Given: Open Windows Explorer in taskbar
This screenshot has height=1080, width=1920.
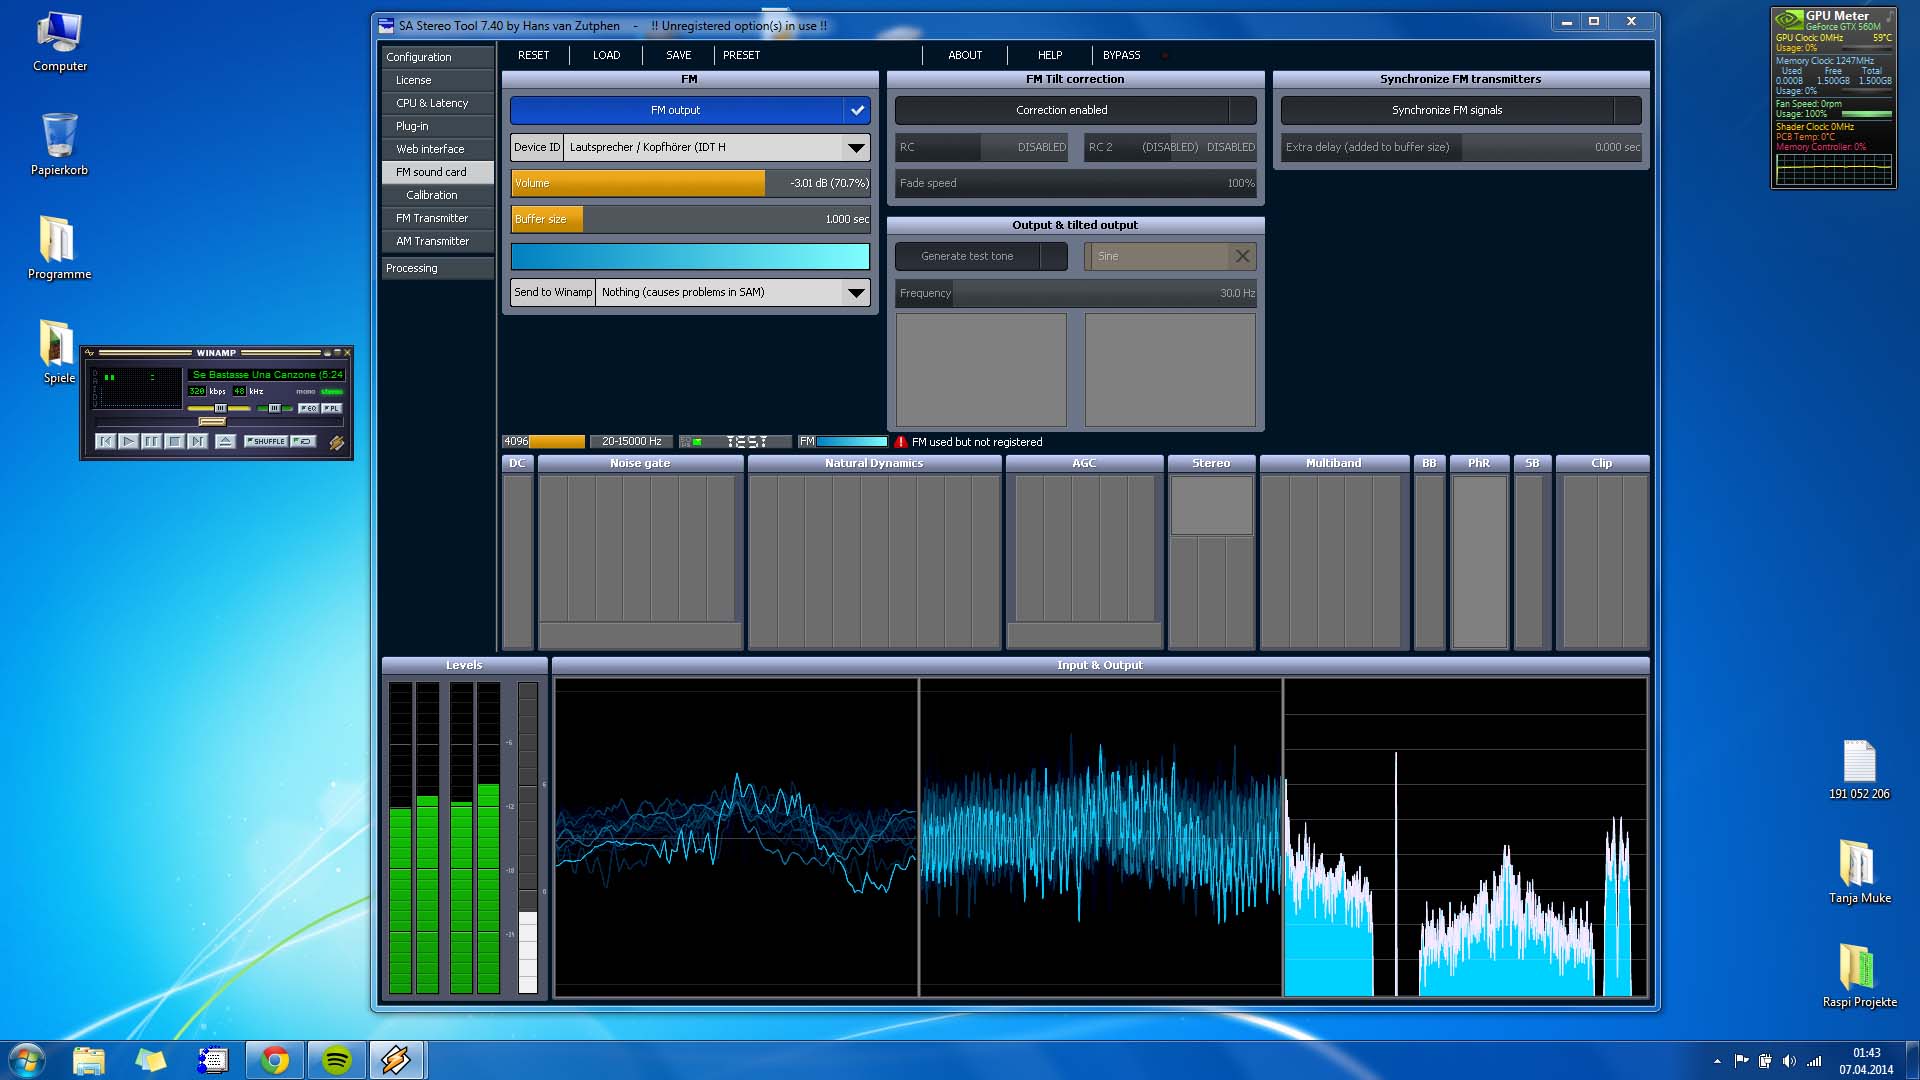Looking at the screenshot, I should 88,1060.
